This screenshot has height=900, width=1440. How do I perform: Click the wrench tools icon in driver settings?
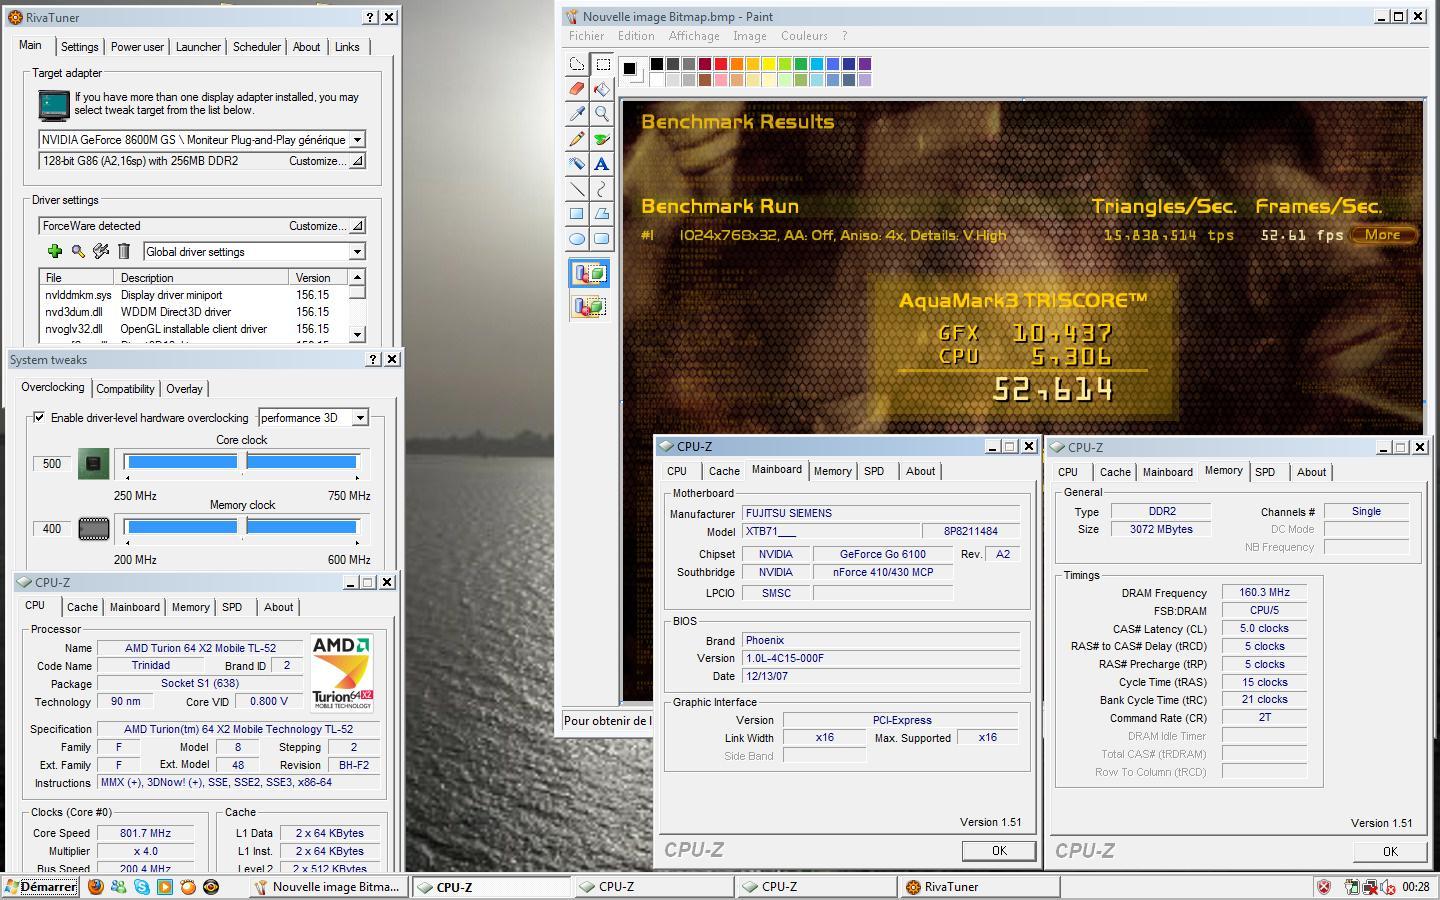point(101,251)
